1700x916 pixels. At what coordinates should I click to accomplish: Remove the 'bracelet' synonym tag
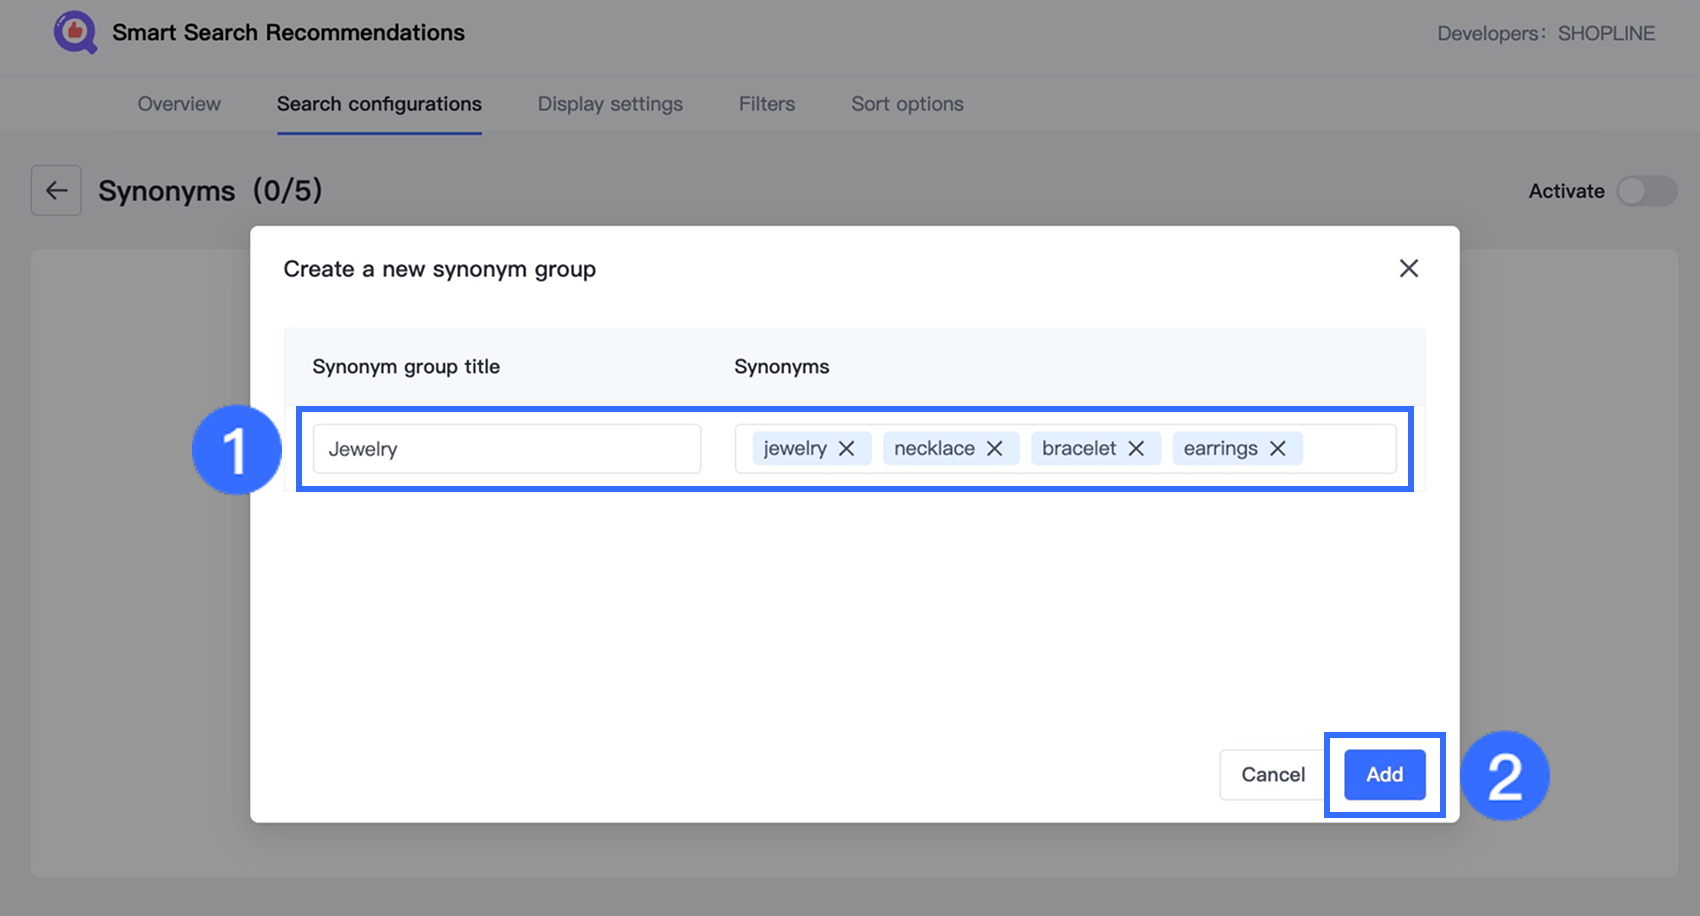pyautogui.click(x=1136, y=449)
